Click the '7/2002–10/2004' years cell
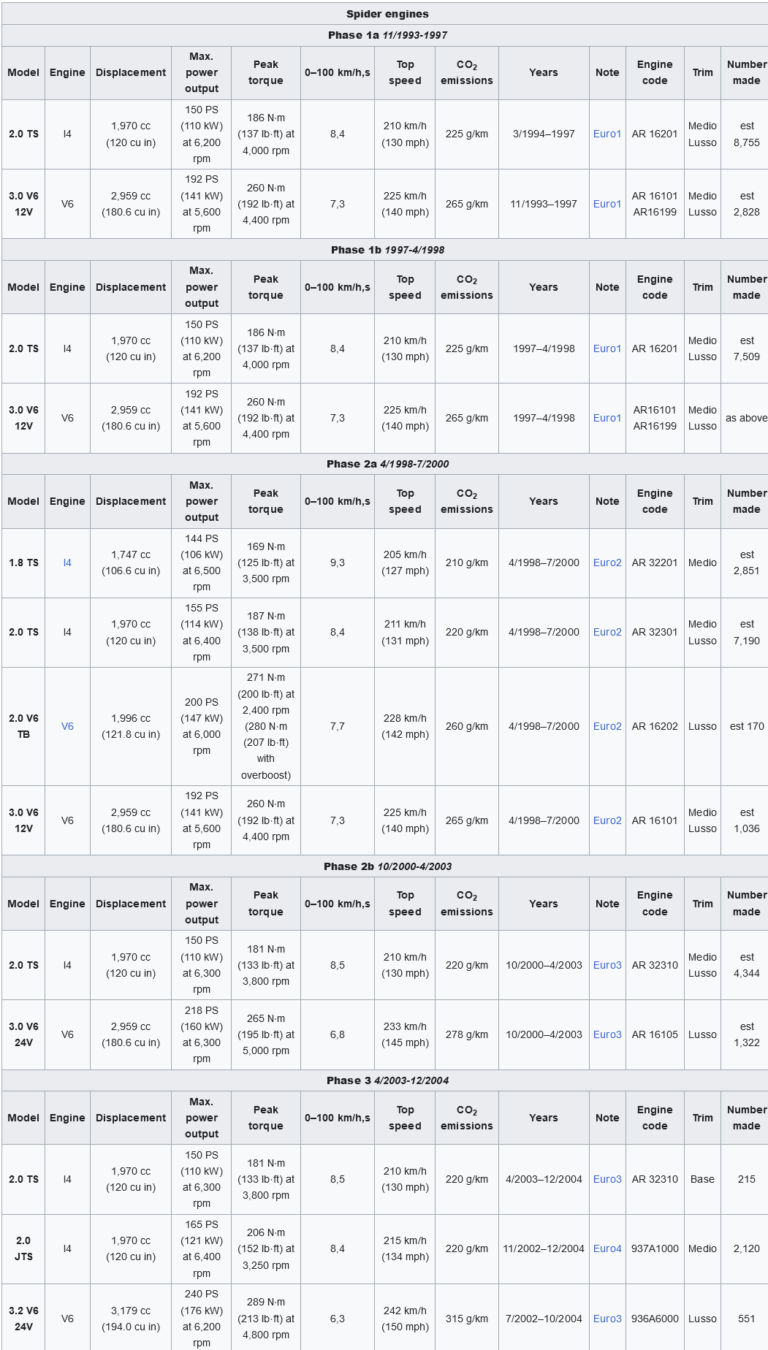This screenshot has height=1350, width=768. pyautogui.click(x=544, y=1318)
